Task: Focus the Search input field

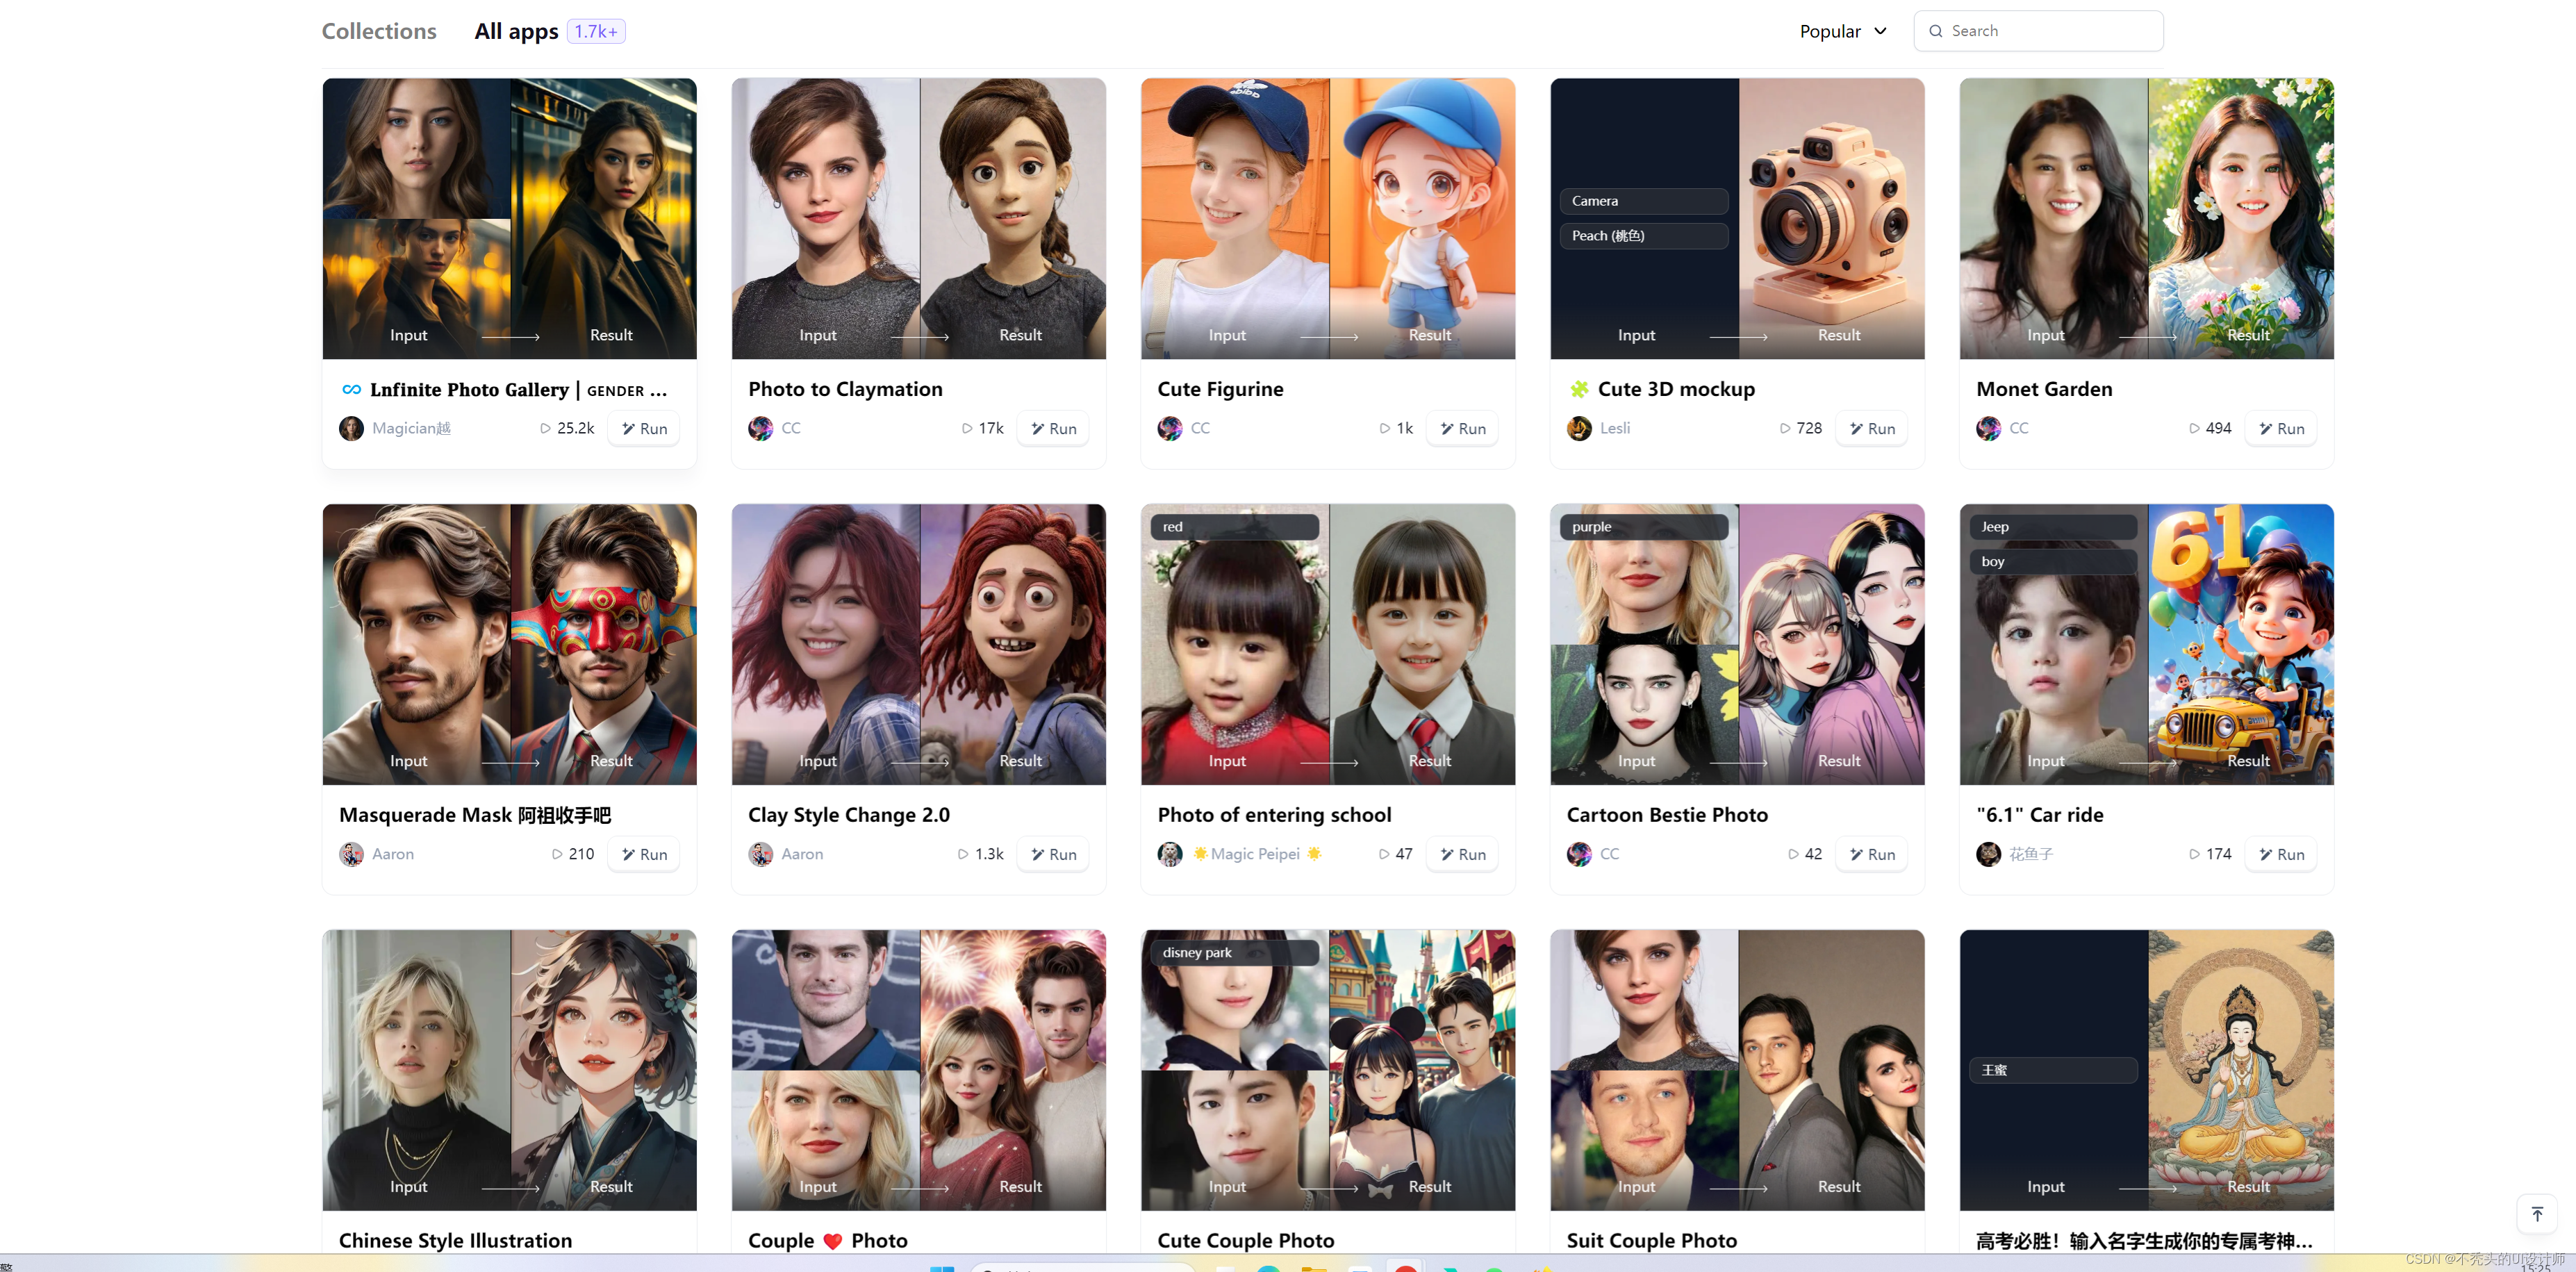Action: click(2050, 31)
